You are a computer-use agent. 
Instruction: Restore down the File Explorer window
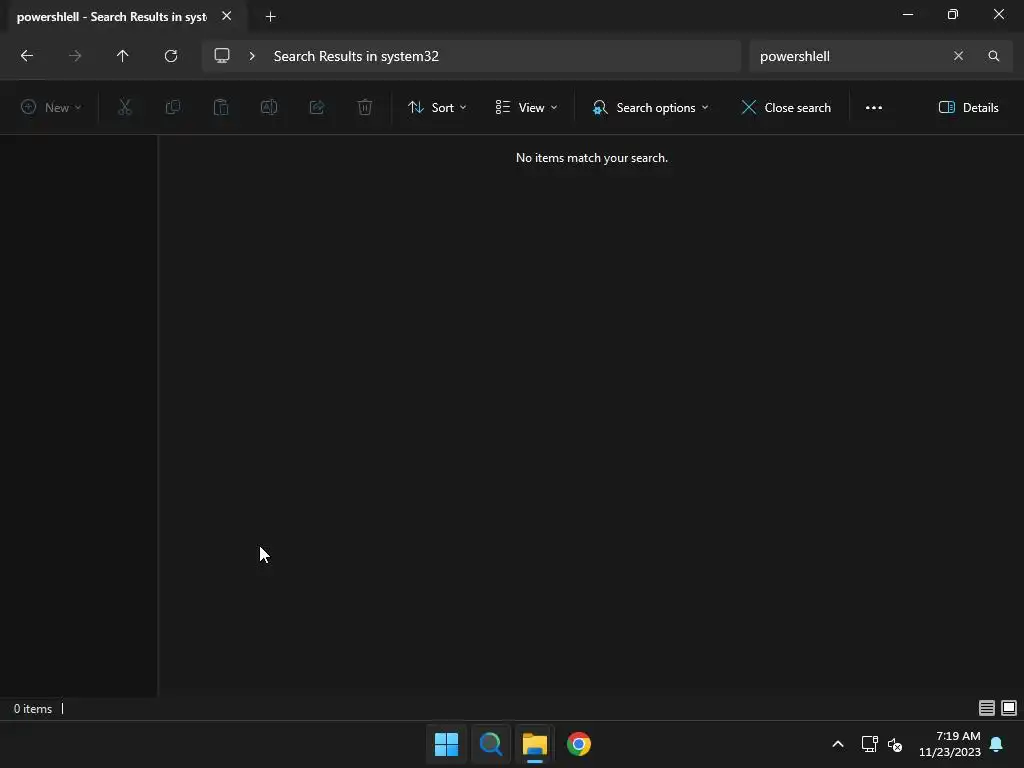(x=953, y=14)
